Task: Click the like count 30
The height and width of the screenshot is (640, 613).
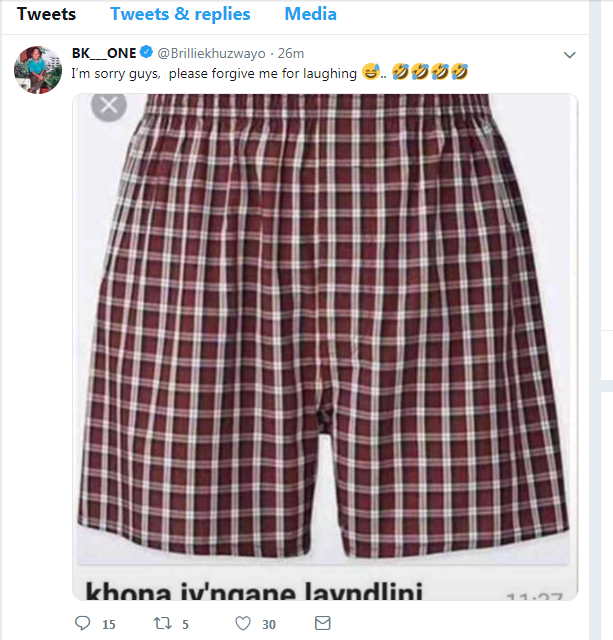Action: tap(269, 624)
